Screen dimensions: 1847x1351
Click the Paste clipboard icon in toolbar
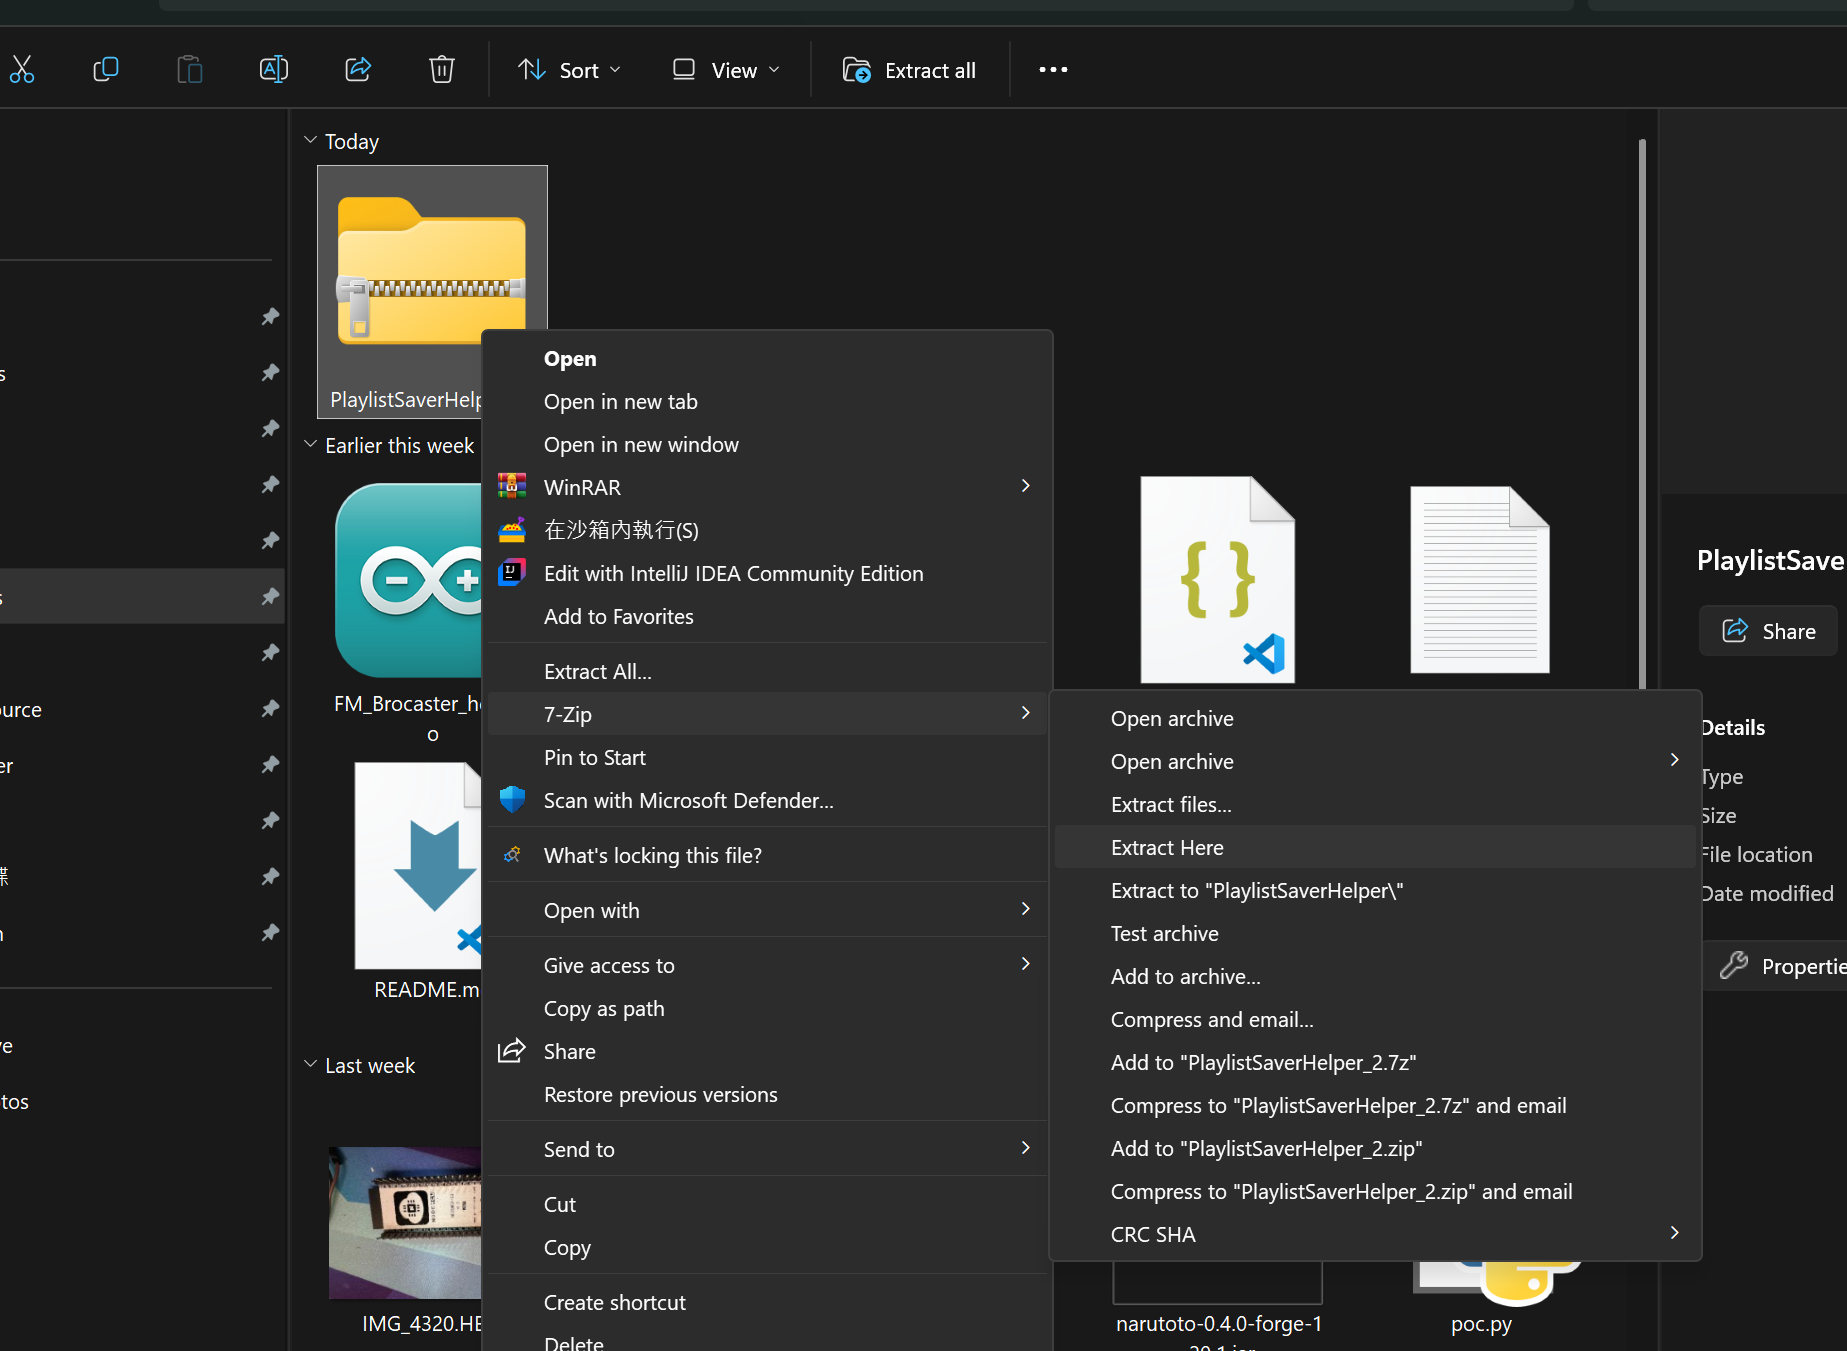189,70
